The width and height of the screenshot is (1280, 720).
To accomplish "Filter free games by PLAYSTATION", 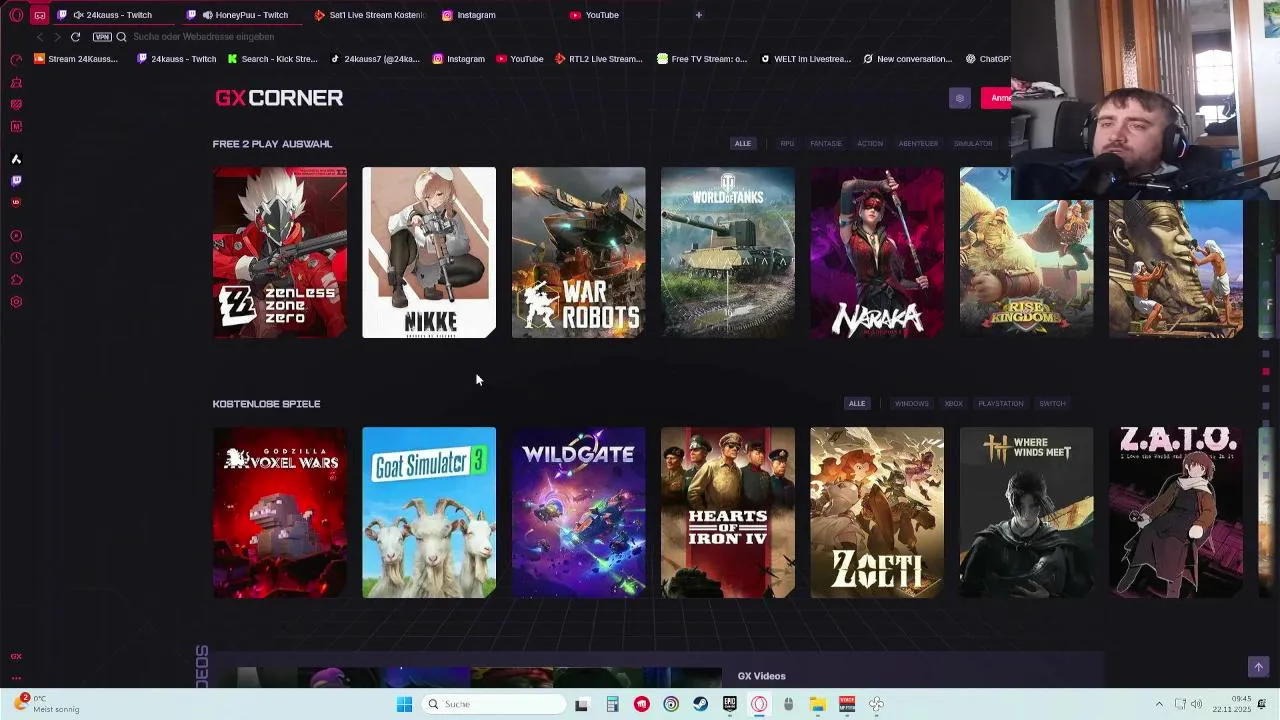I will 1001,404.
